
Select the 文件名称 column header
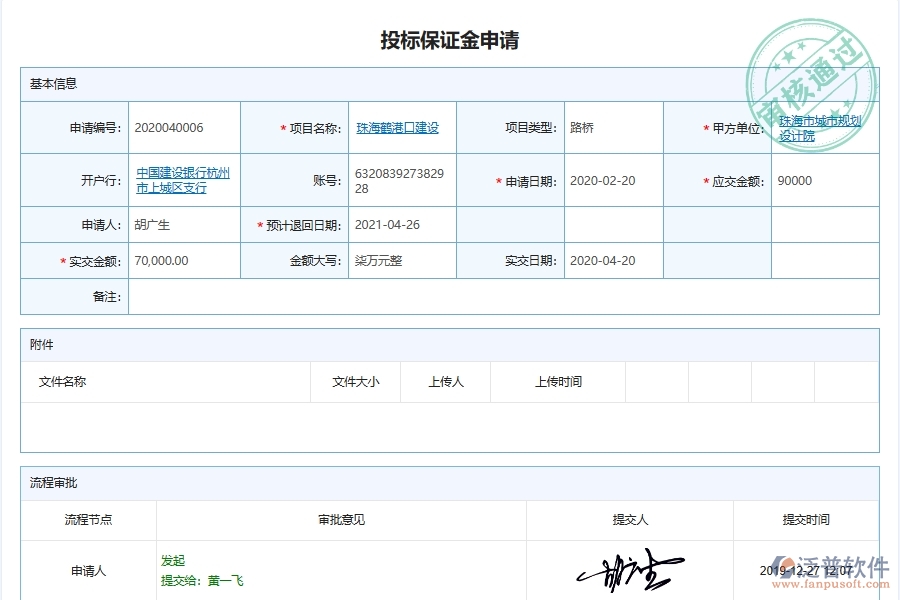[x=60, y=381]
